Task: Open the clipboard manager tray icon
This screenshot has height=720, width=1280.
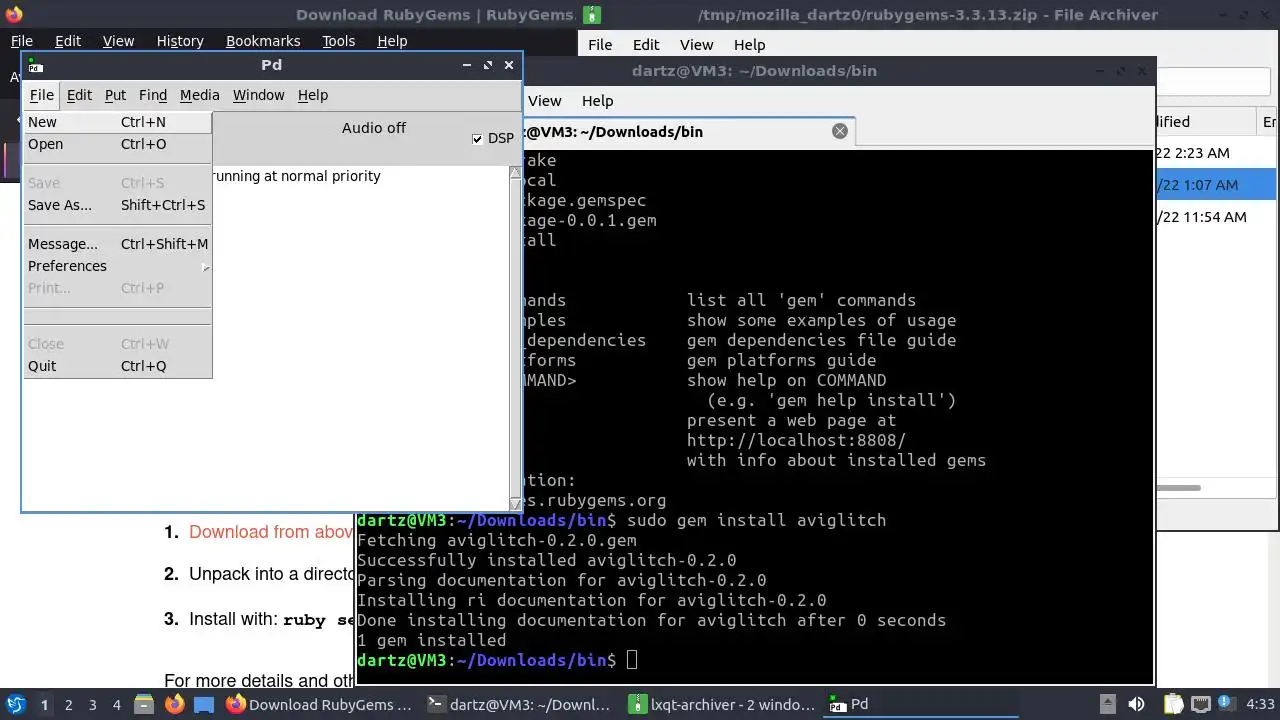Action: (1173, 705)
